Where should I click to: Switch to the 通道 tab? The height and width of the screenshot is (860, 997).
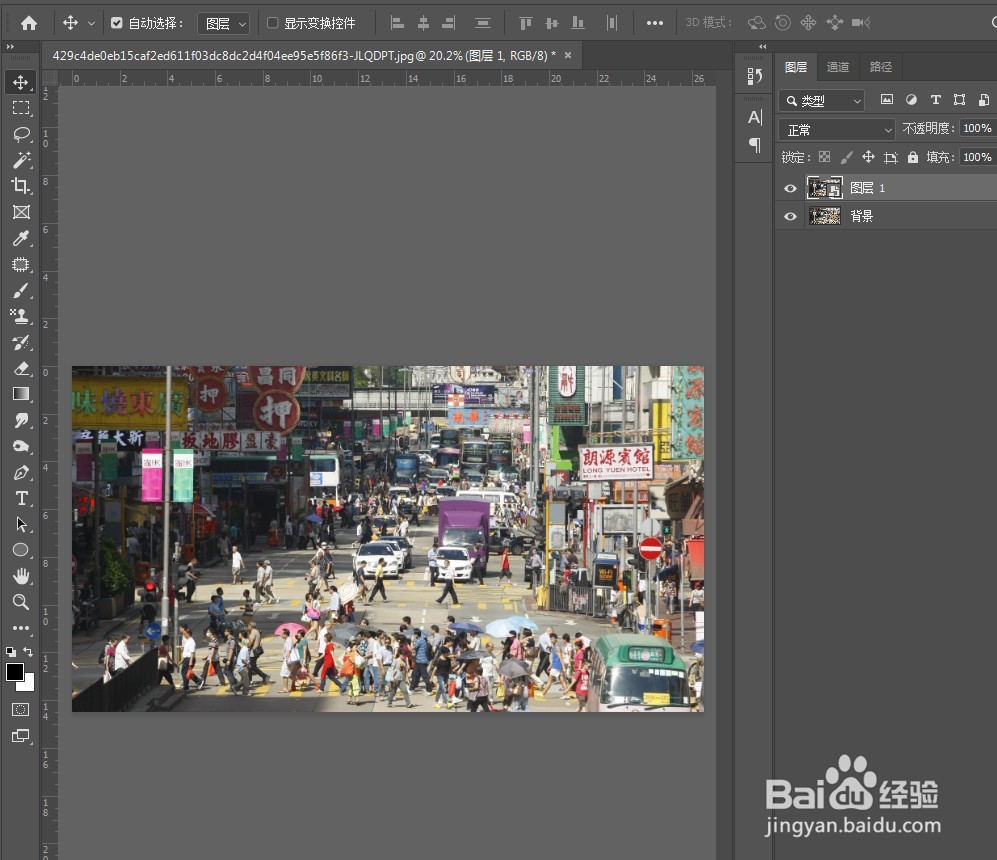click(837, 67)
